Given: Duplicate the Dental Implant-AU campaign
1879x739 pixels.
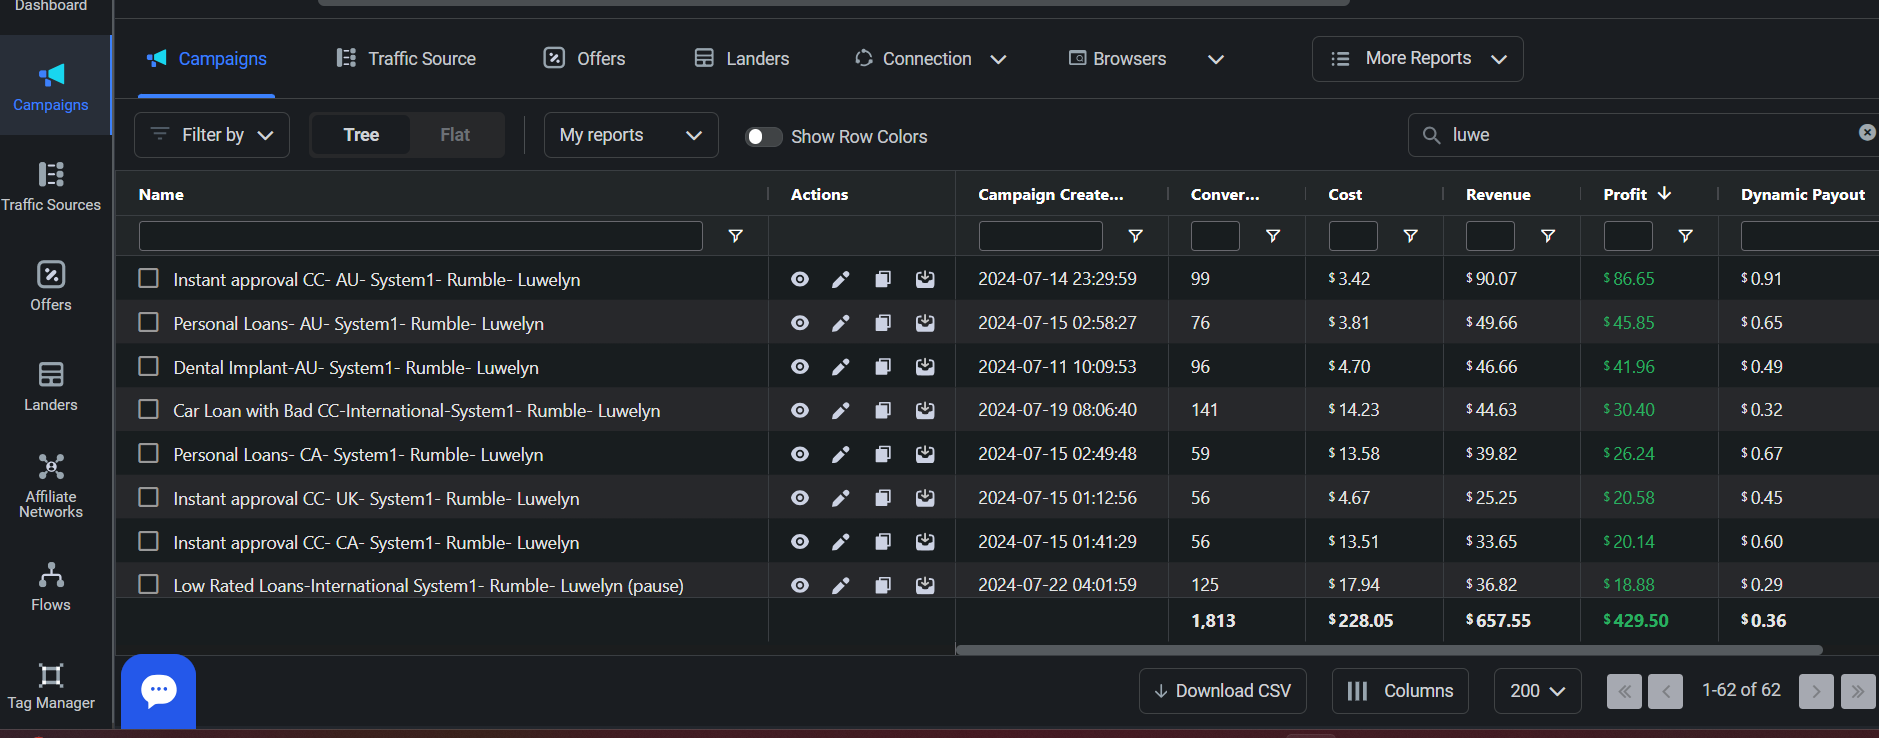Looking at the screenshot, I should [883, 367].
